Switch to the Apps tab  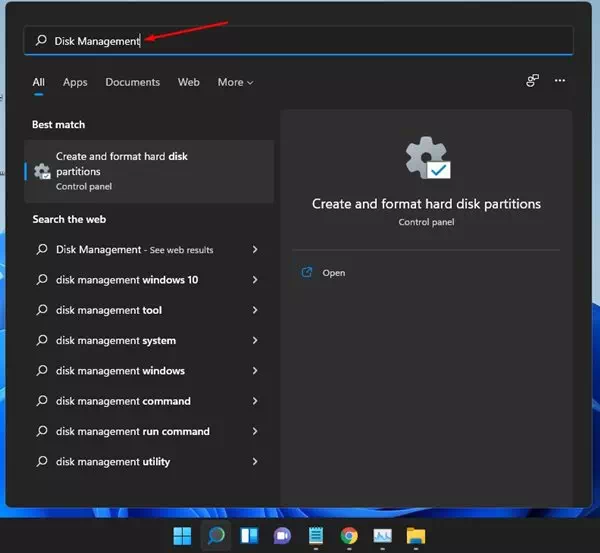[75, 82]
